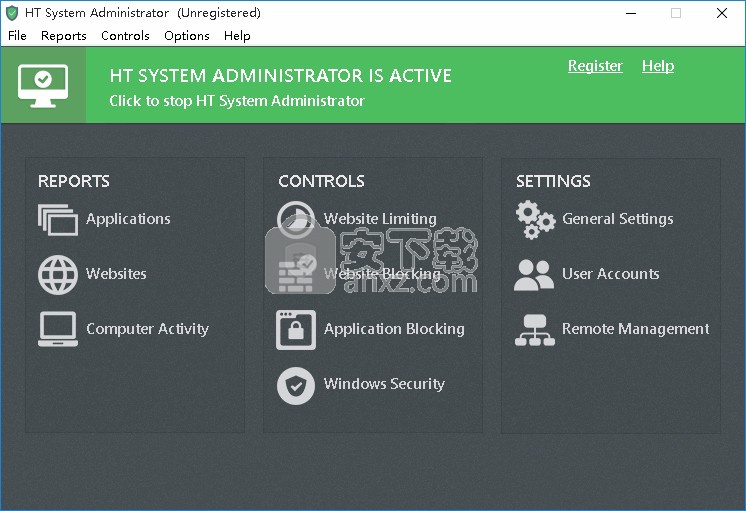
Task: Click the Computer Activity laptop icon
Action: tap(58, 329)
